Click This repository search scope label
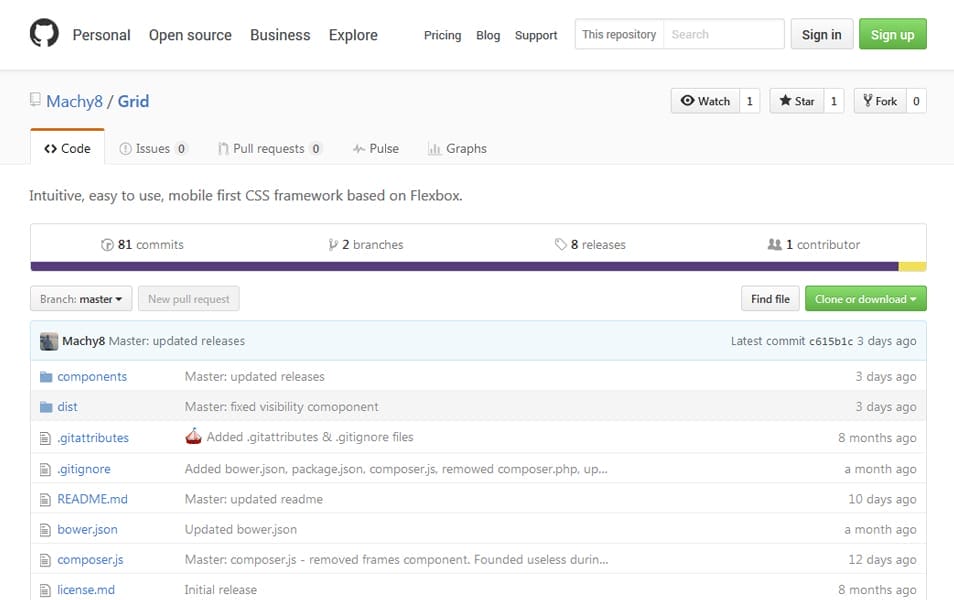Viewport: 954px width, 600px height. tap(619, 34)
